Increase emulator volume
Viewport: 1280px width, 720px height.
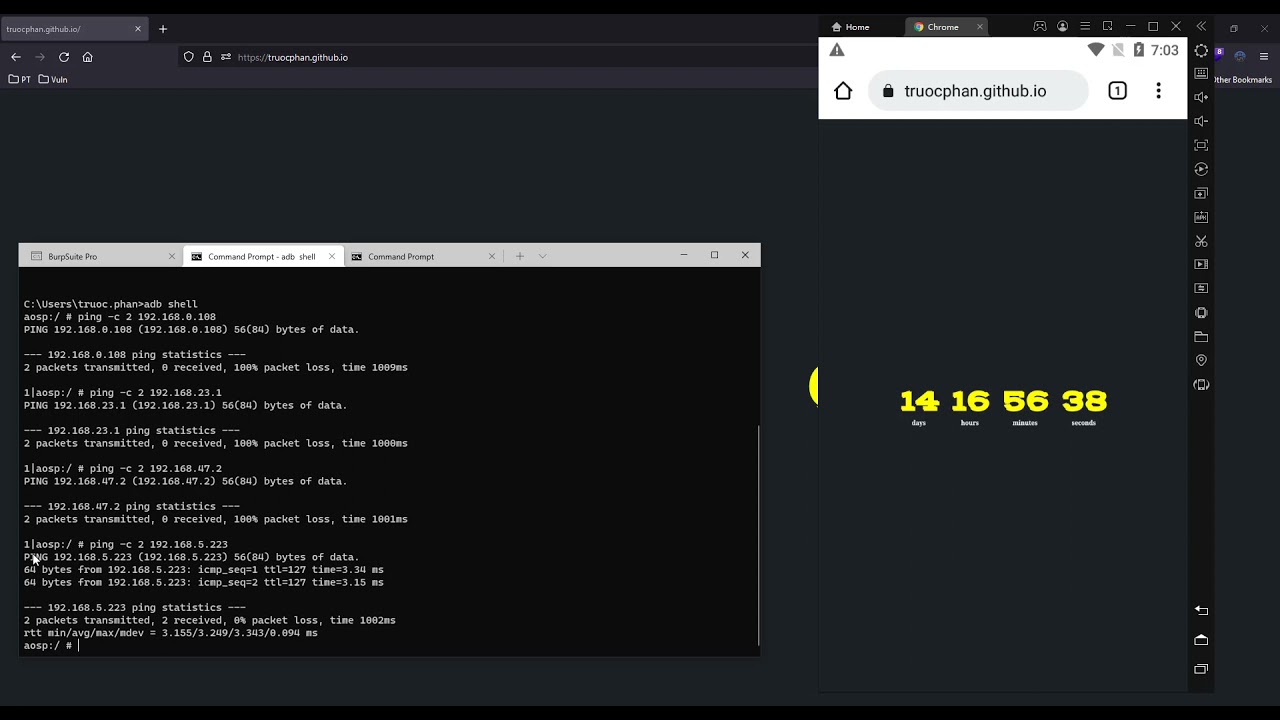[x=1201, y=97]
